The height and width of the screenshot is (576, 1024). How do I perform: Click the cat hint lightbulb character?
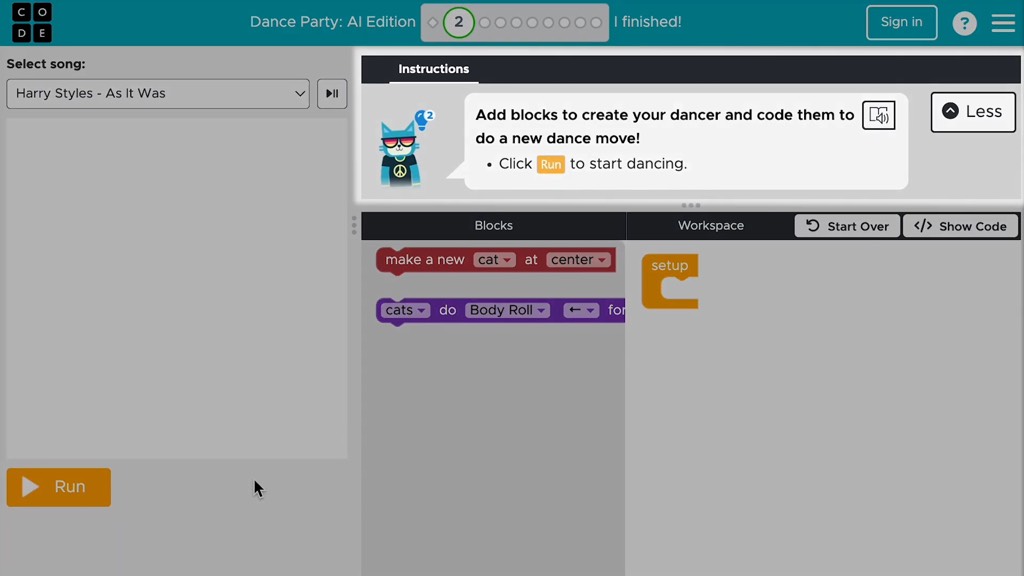coord(402,150)
